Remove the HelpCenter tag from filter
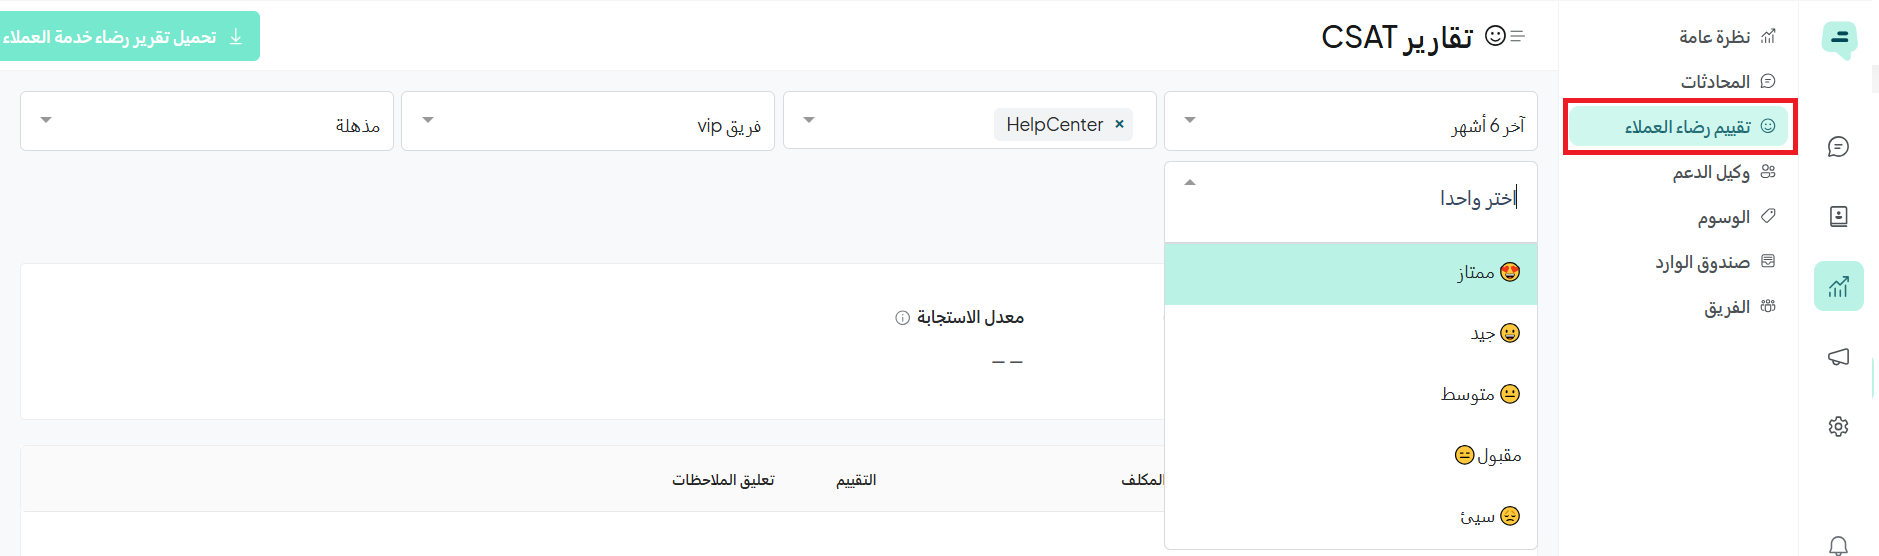 click(x=1119, y=124)
